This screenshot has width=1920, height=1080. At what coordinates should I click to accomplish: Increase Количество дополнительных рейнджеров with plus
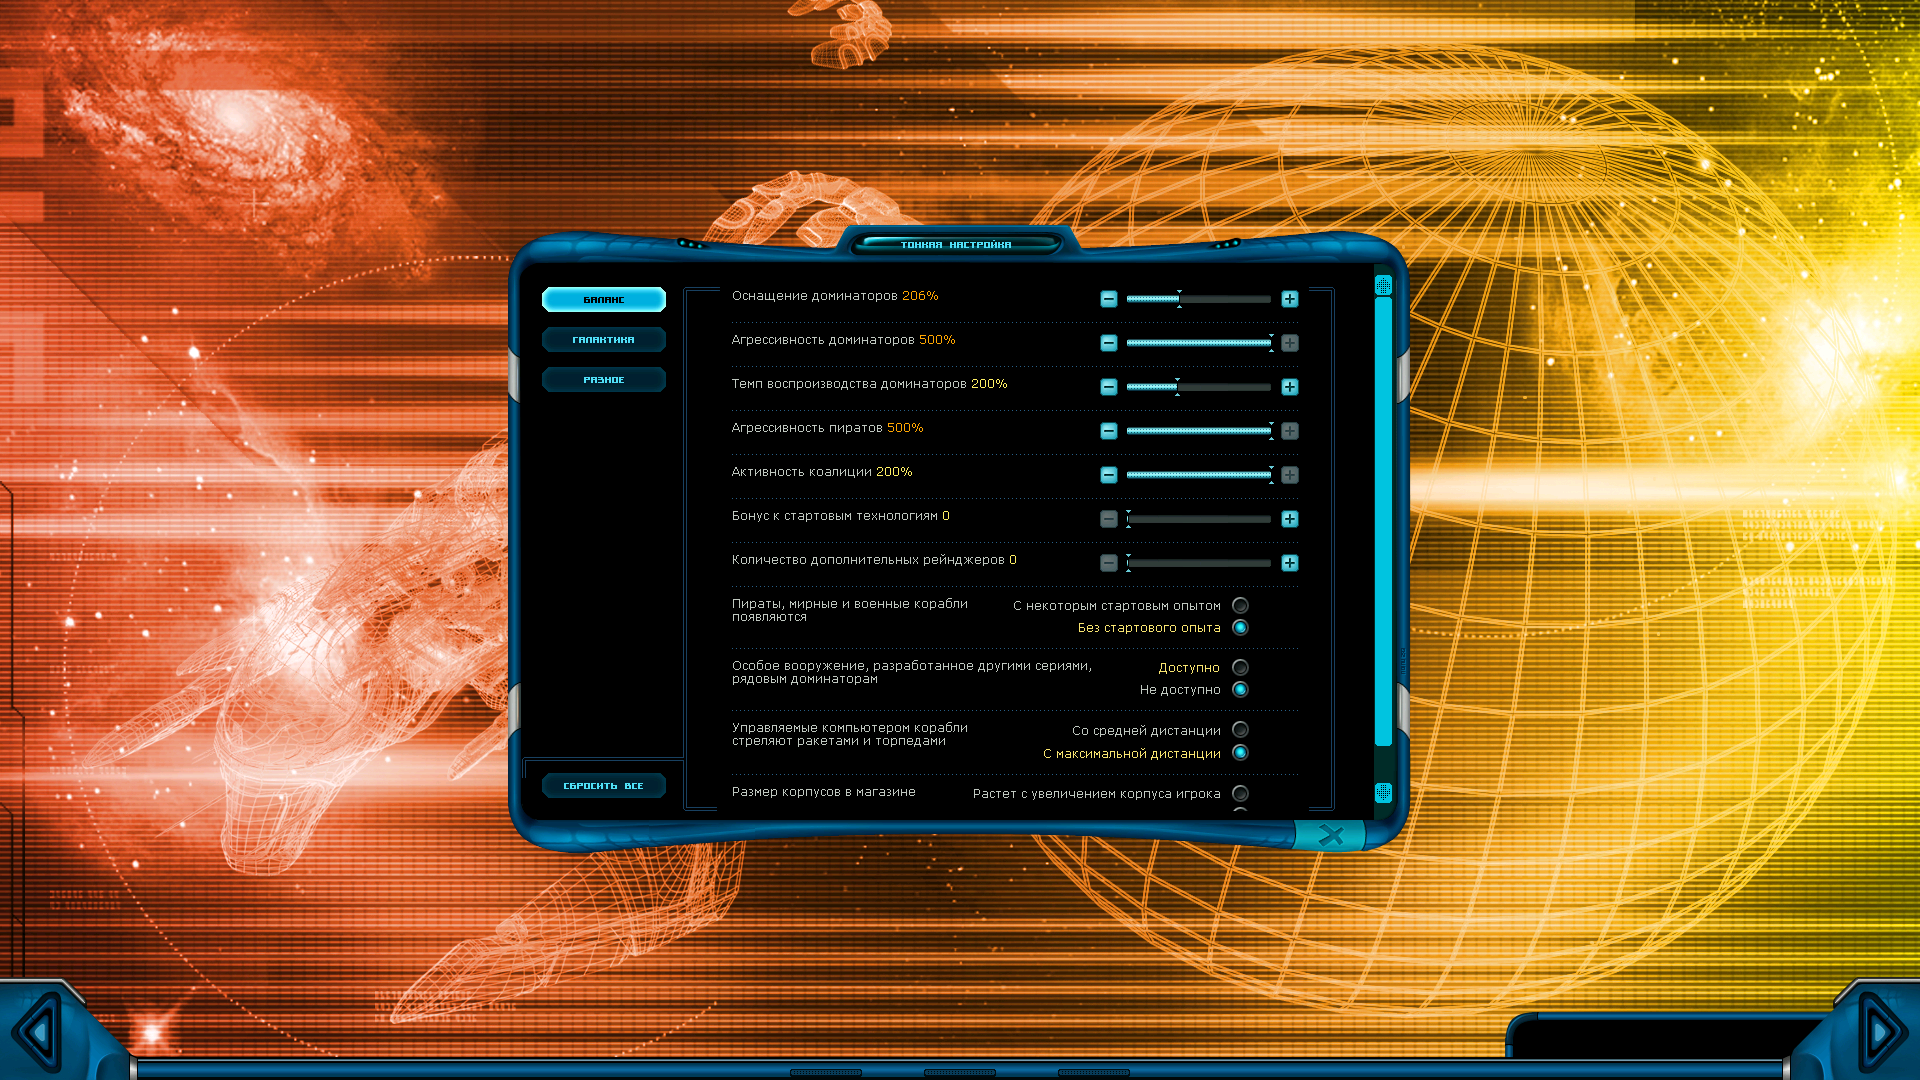pyautogui.click(x=1290, y=563)
